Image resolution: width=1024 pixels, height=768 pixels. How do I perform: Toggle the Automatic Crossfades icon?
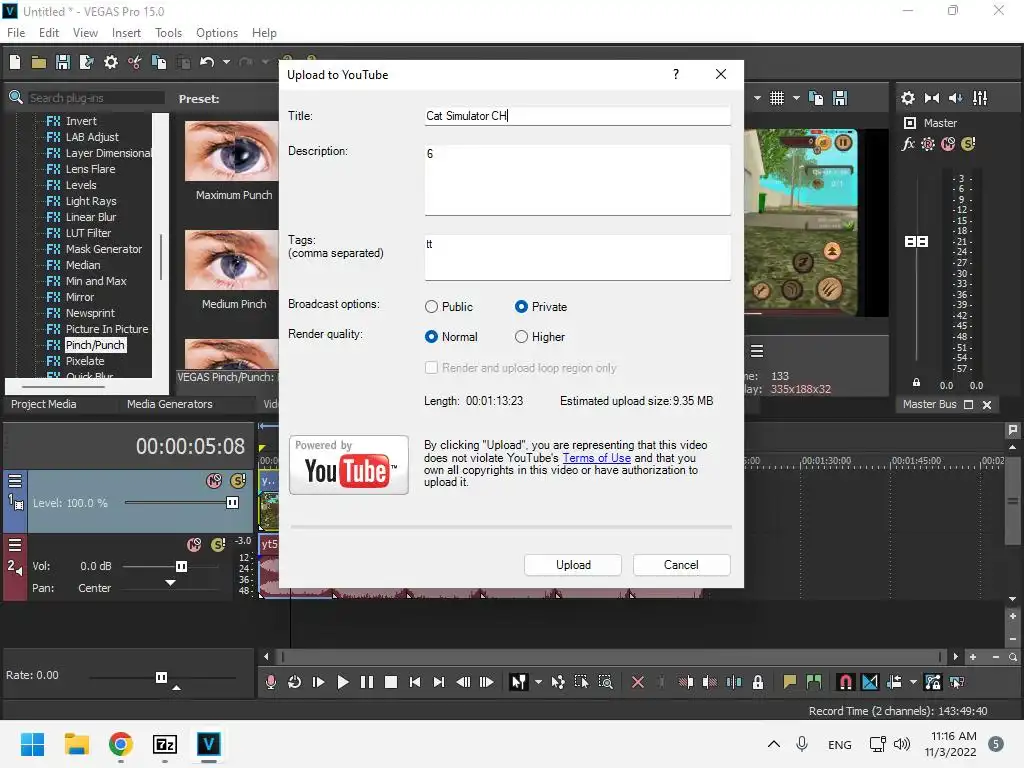(870, 682)
